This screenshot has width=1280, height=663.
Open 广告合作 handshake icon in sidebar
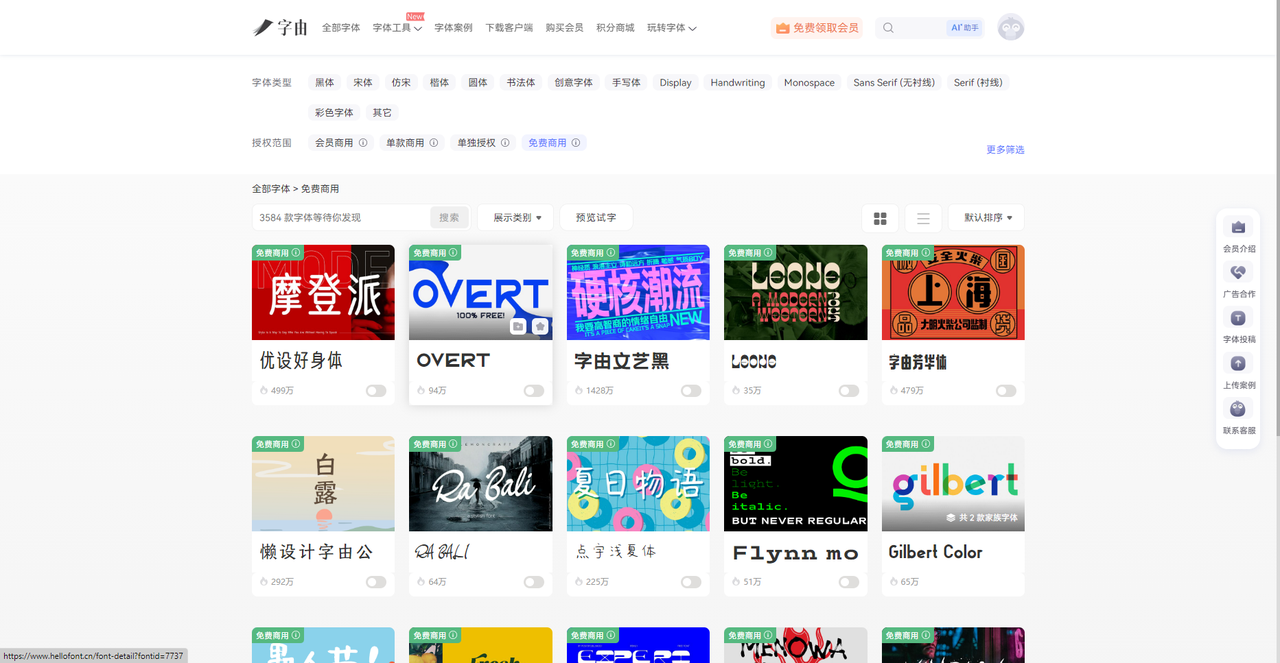(1238, 273)
